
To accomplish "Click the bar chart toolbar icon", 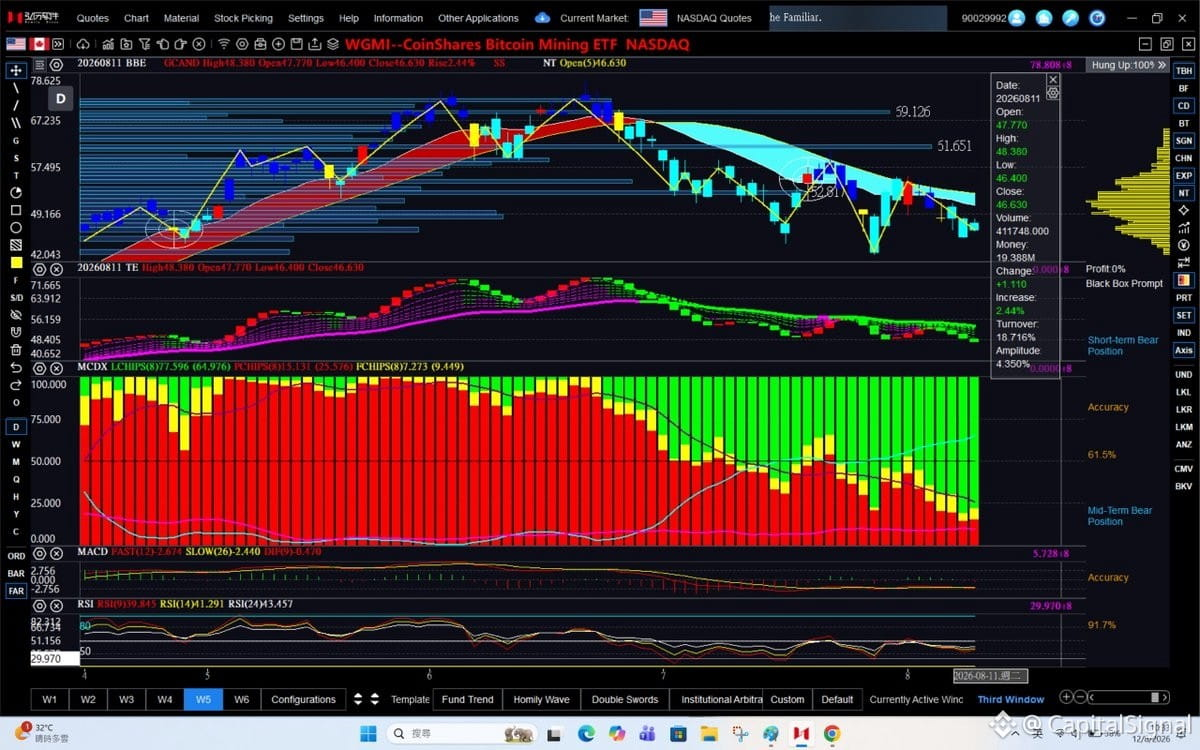I will click(108, 44).
